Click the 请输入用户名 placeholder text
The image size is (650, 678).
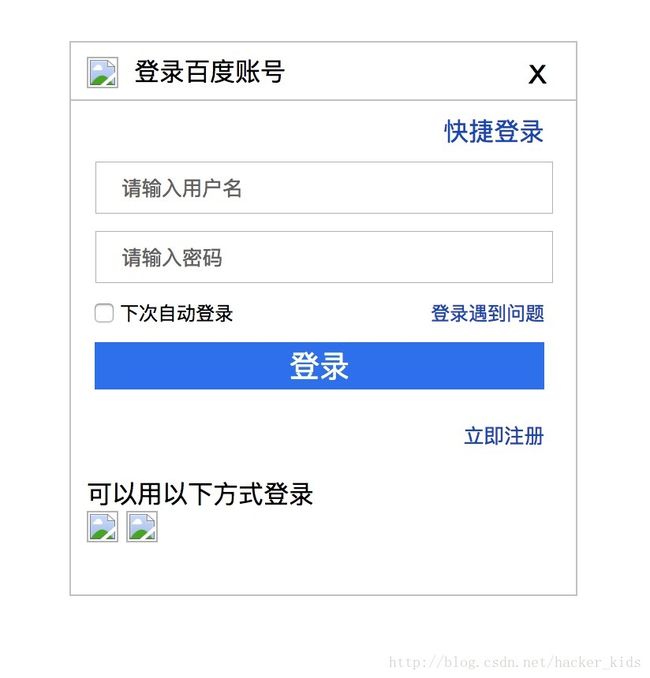[182, 188]
